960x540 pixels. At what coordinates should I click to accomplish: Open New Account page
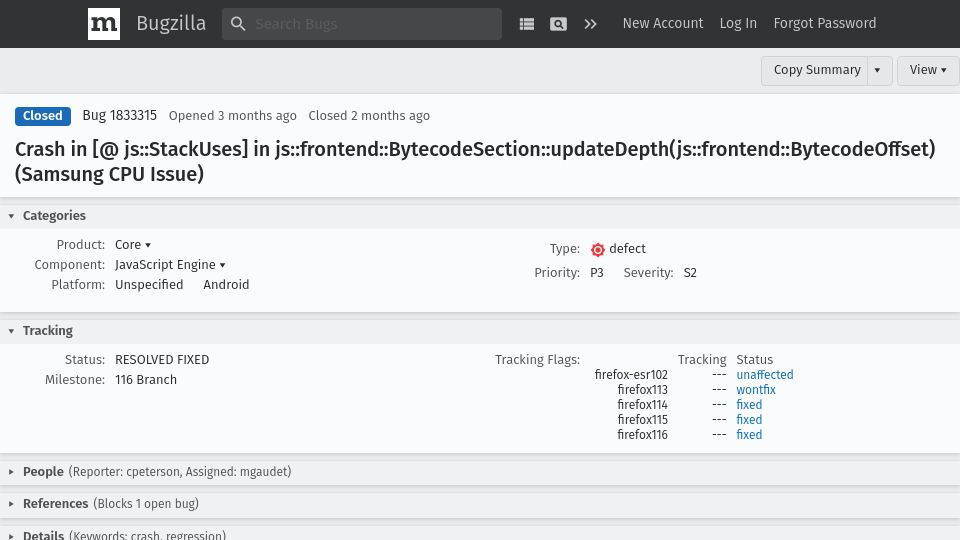(x=662, y=23)
